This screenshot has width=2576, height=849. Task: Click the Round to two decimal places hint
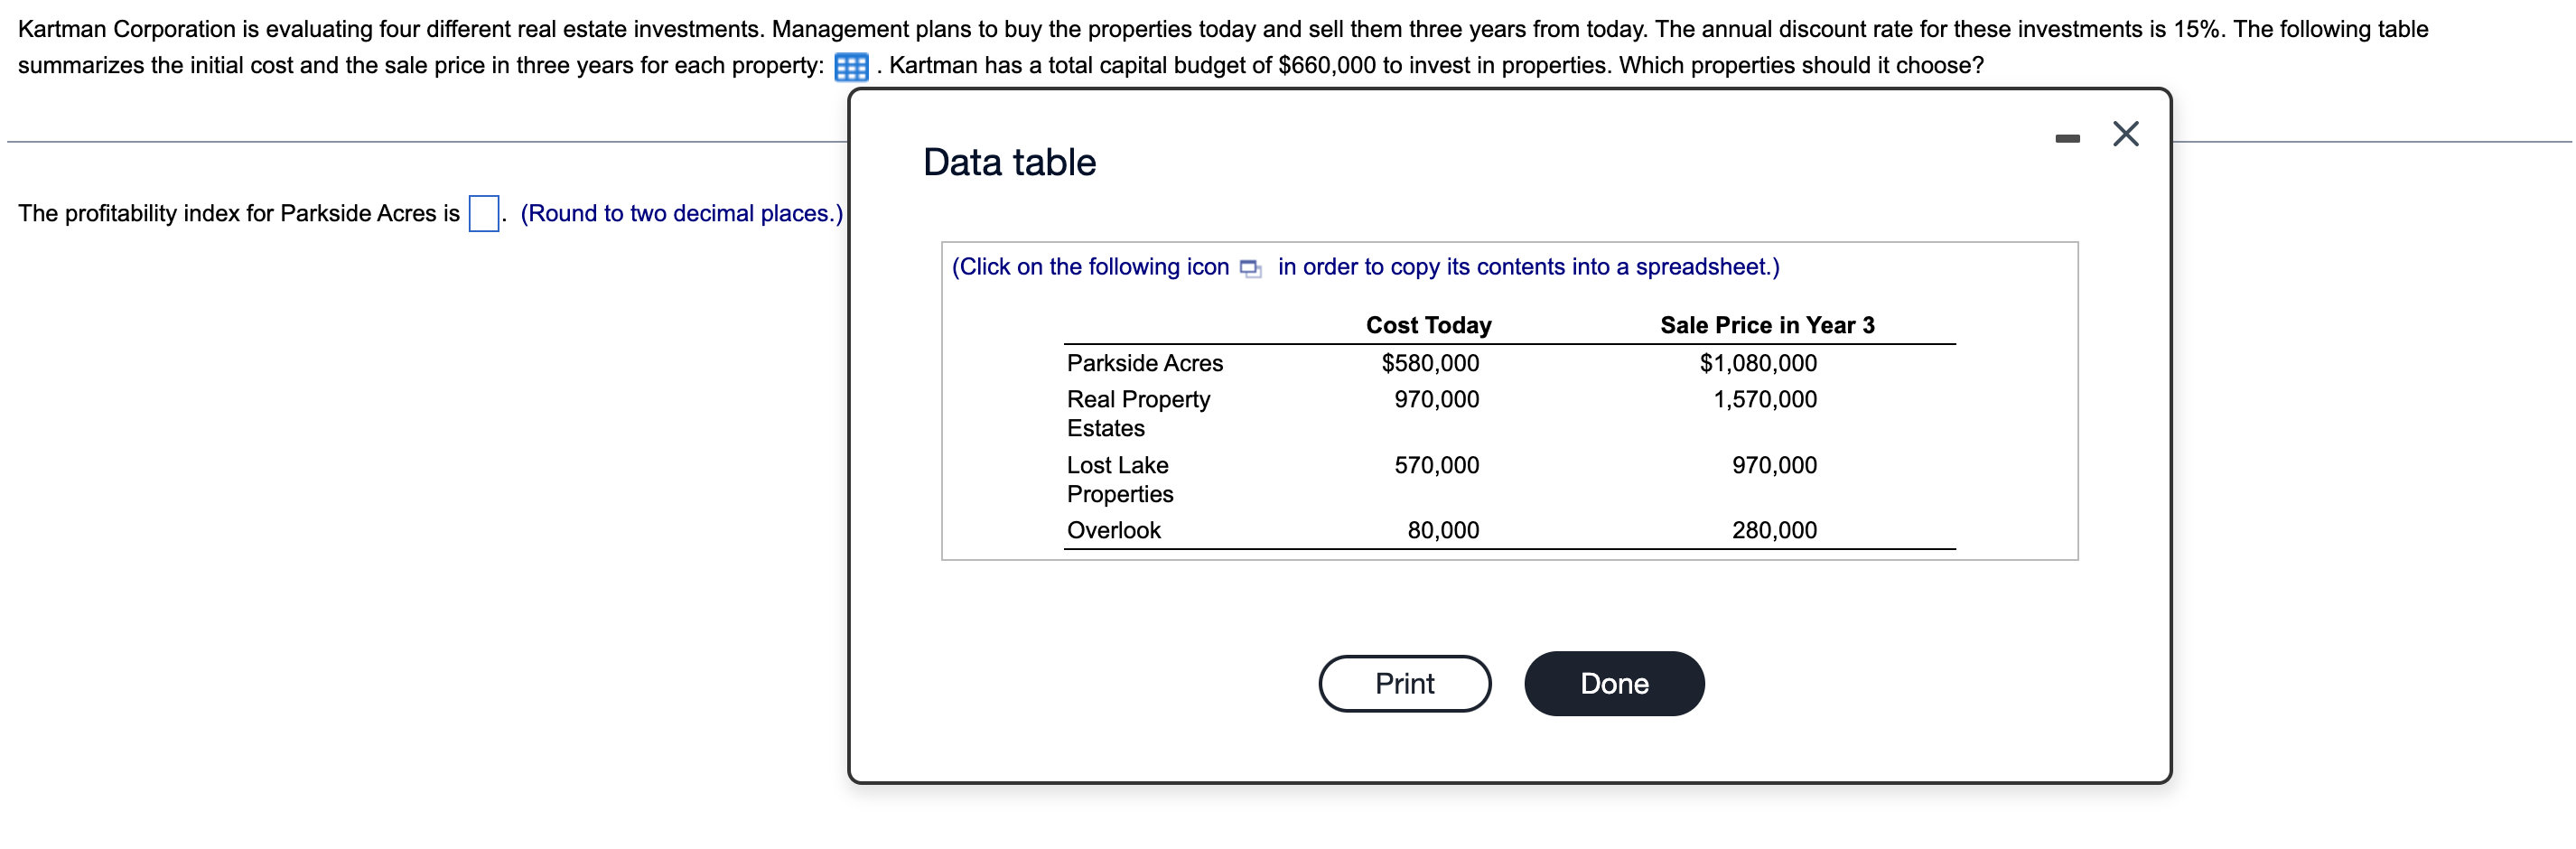pos(681,213)
